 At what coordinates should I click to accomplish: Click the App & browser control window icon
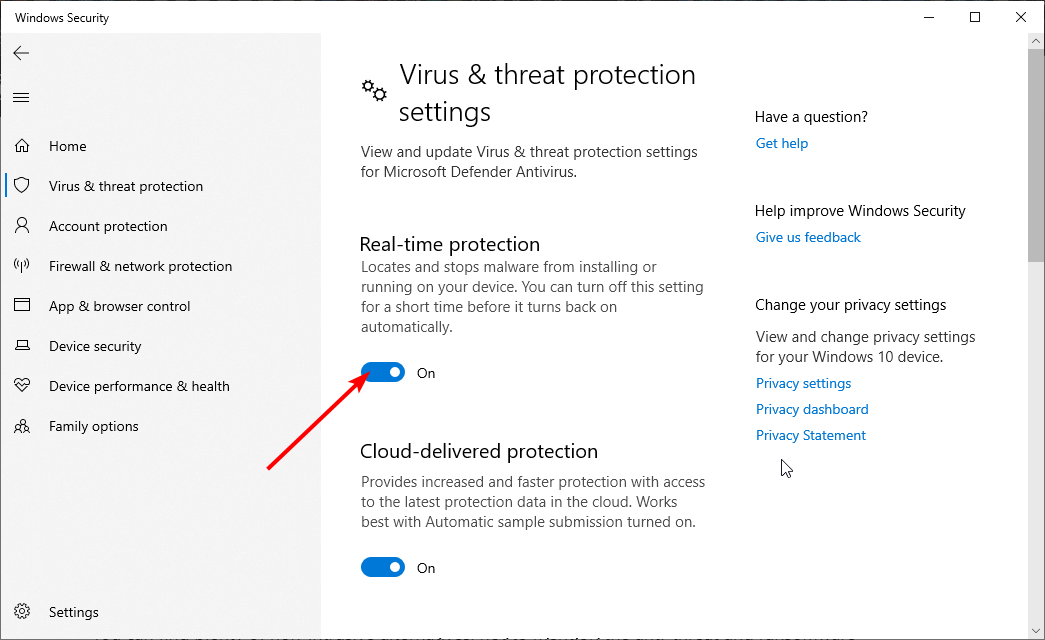pos(22,305)
